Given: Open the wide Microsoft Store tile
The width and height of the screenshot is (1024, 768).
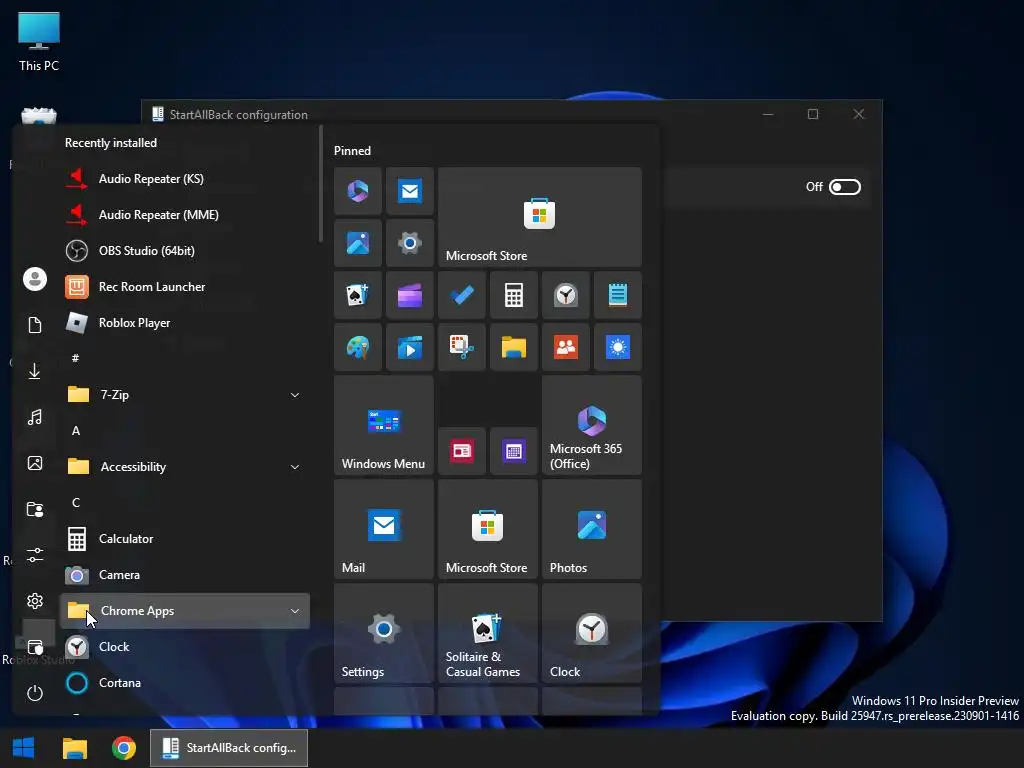Looking at the screenshot, I should tap(539, 217).
